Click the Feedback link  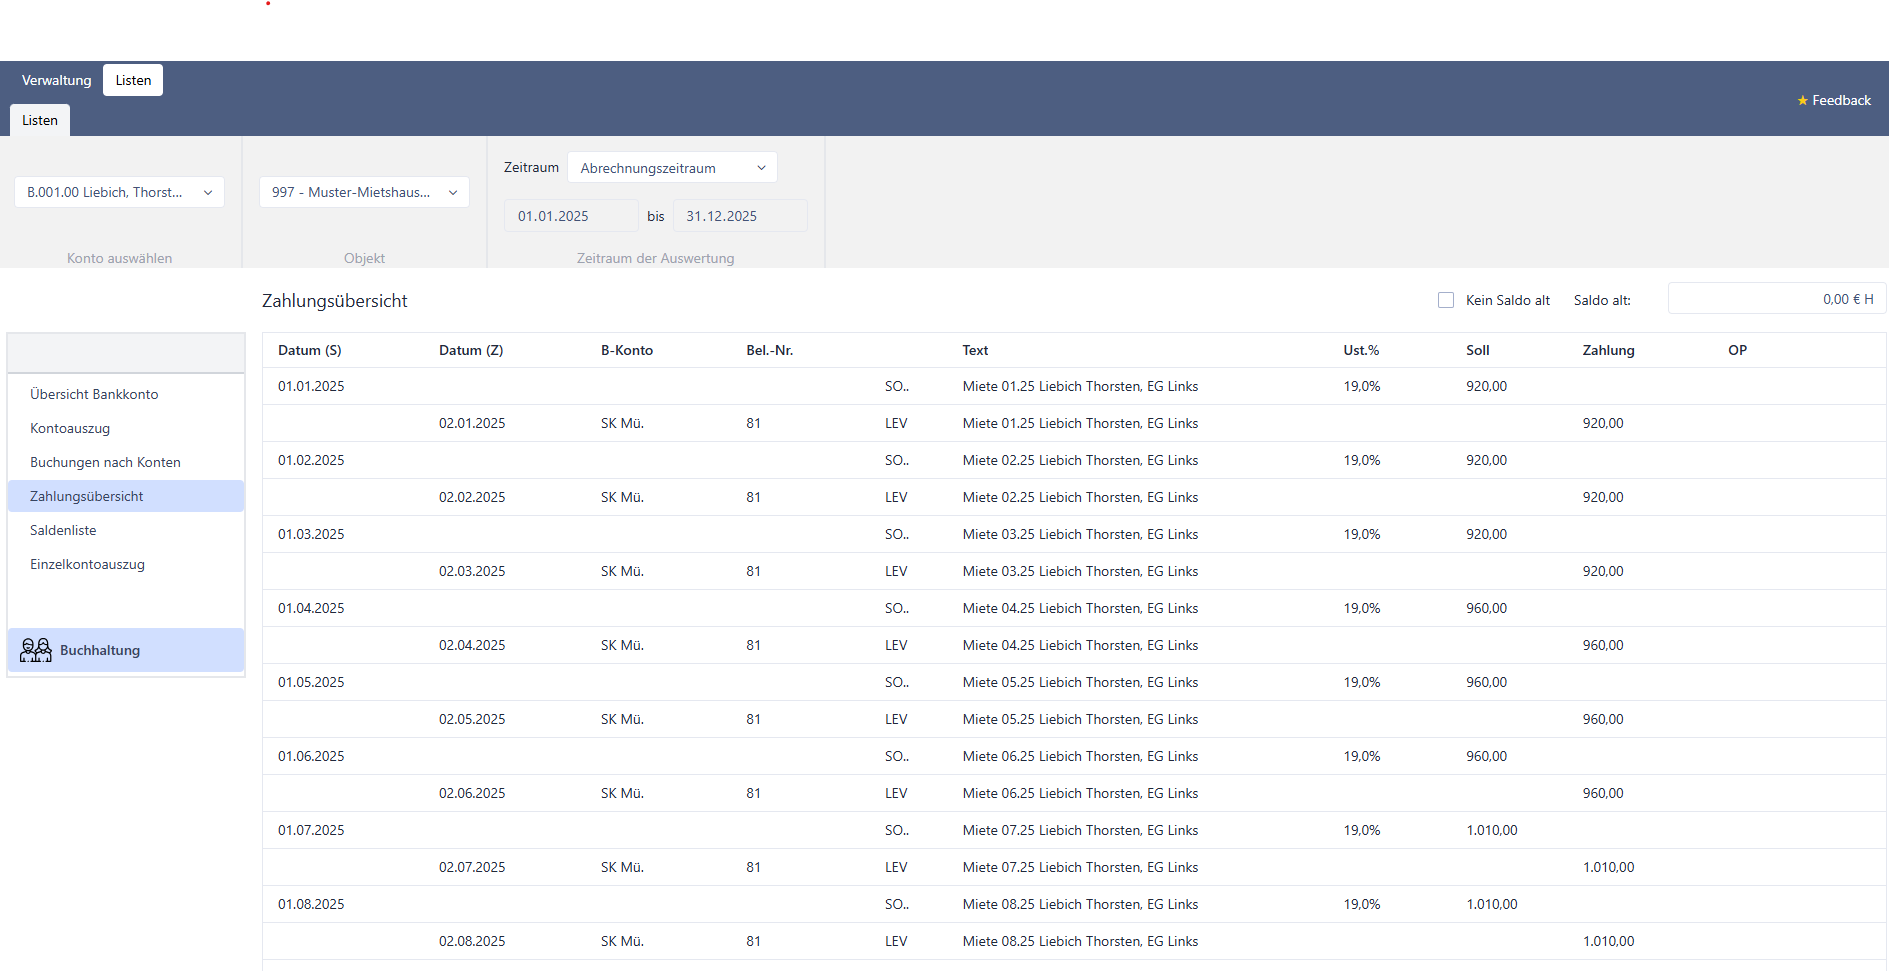coord(1841,101)
